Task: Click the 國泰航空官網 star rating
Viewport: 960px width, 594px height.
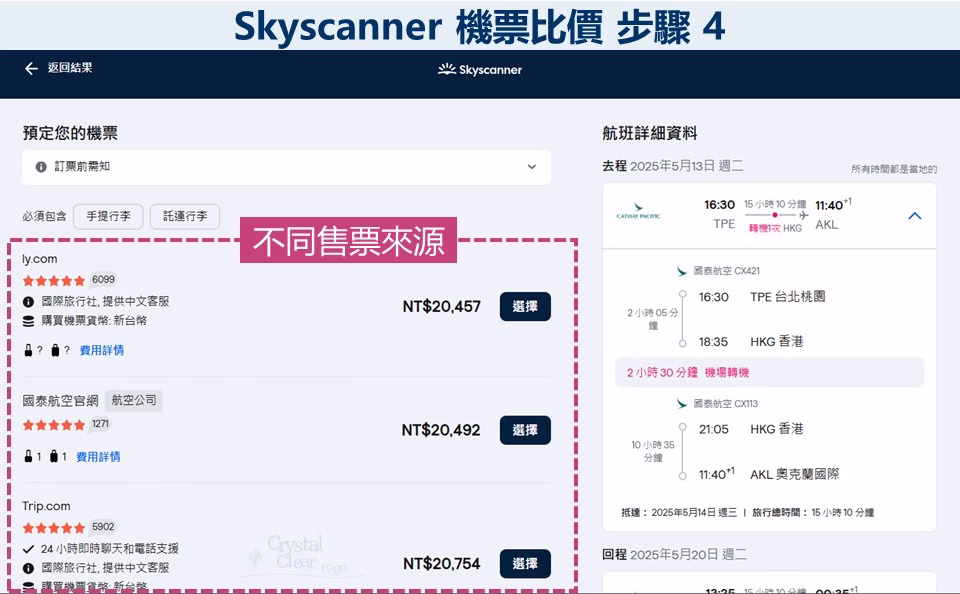Action: click(54, 425)
